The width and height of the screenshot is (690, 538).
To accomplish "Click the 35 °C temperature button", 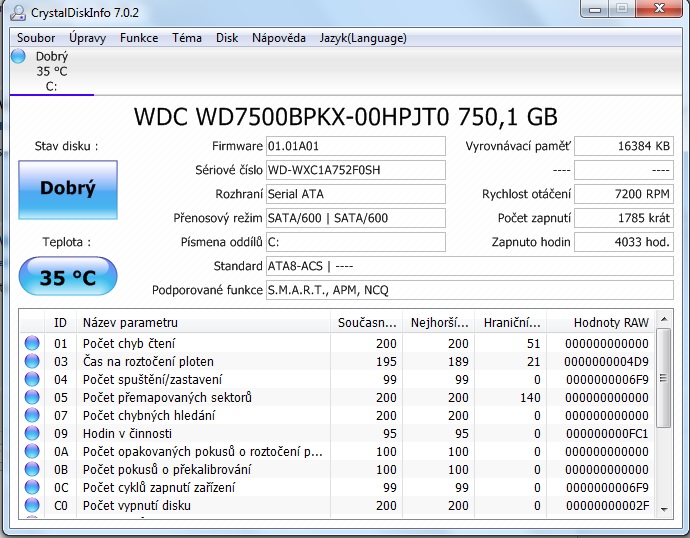I will pos(68,276).
